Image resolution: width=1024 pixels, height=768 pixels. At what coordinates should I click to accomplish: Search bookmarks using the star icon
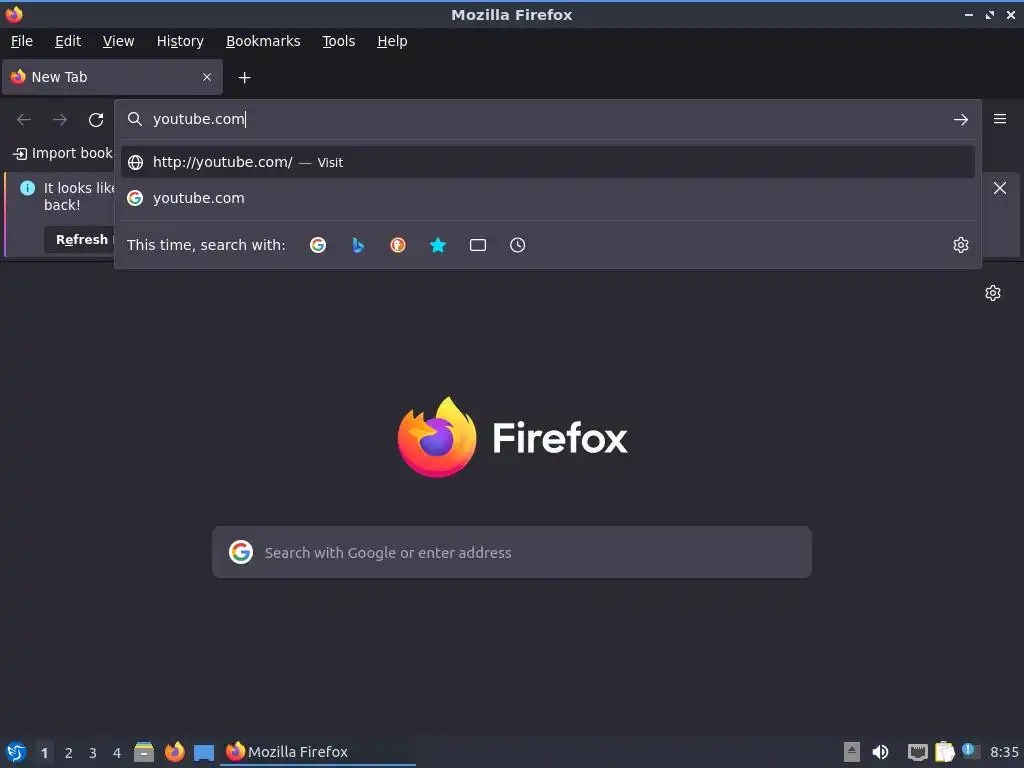click(438, 245)
